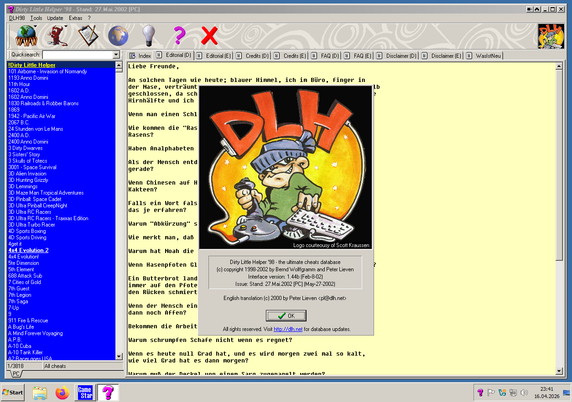Click the light bulb toolbar icon
Screen dimensions: 572x402
pyautogui.click(x=148, y=36)
